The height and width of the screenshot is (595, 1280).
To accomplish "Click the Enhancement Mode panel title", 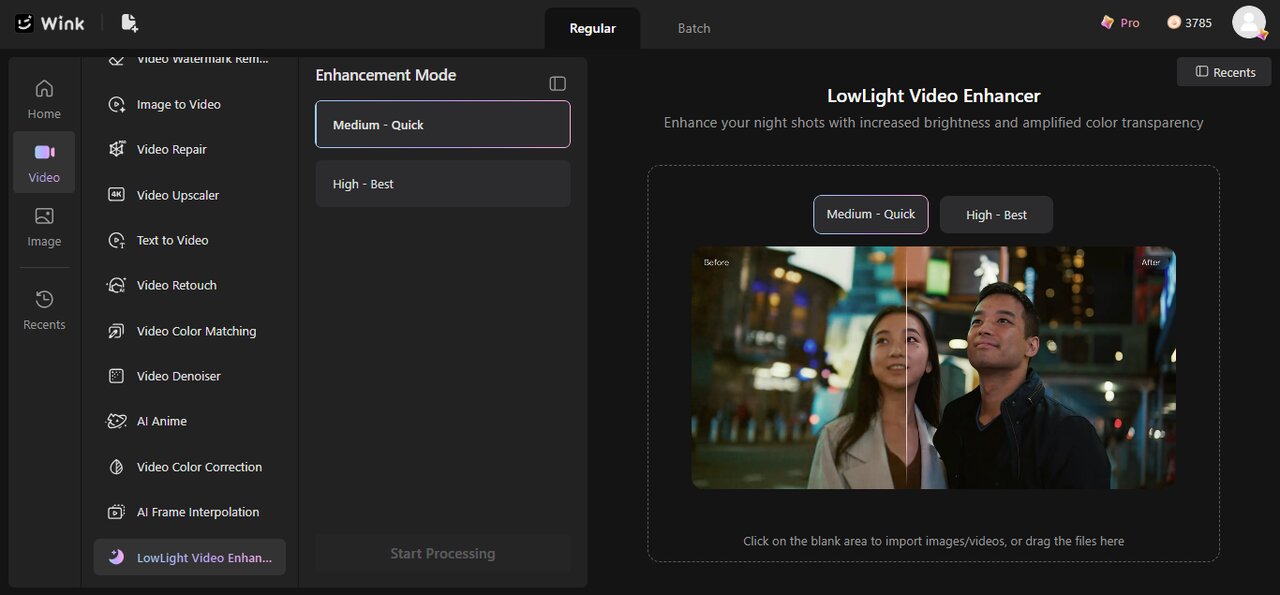I will (386, 75).
